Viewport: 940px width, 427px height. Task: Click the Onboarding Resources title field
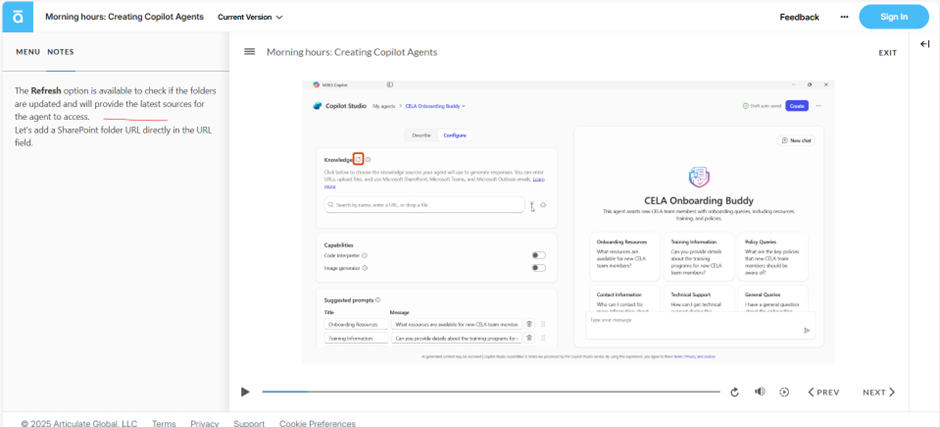(356, 324)
